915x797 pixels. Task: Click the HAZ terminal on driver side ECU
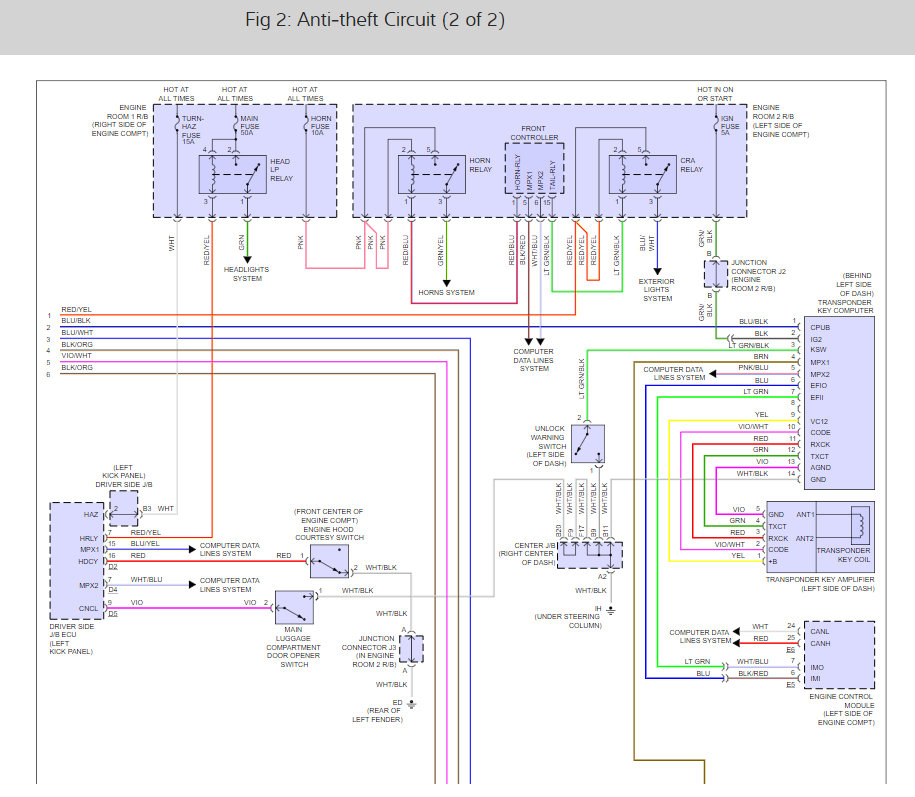(x=91, y=515)
